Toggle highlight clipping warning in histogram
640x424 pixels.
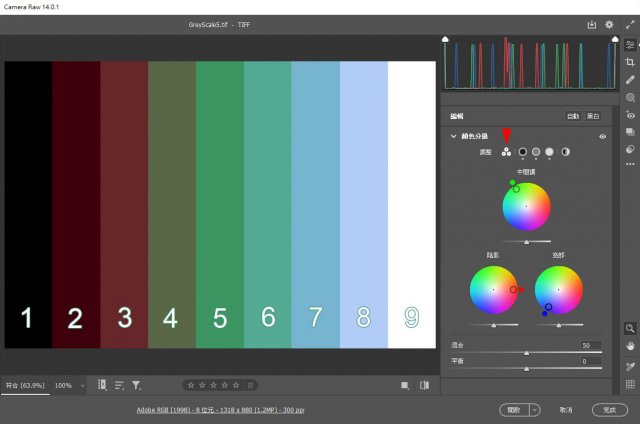[x=615, y=40]
